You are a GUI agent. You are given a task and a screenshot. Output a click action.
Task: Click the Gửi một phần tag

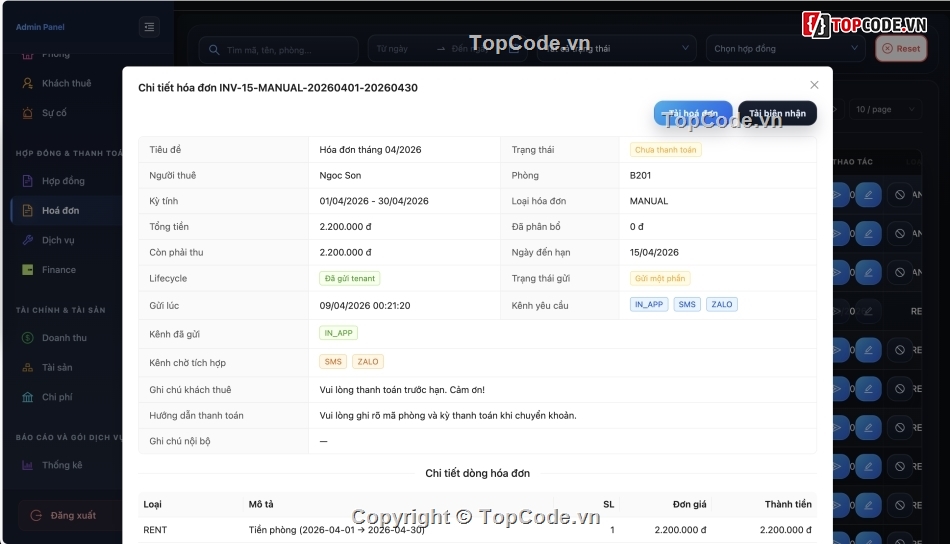coord(660,278)
